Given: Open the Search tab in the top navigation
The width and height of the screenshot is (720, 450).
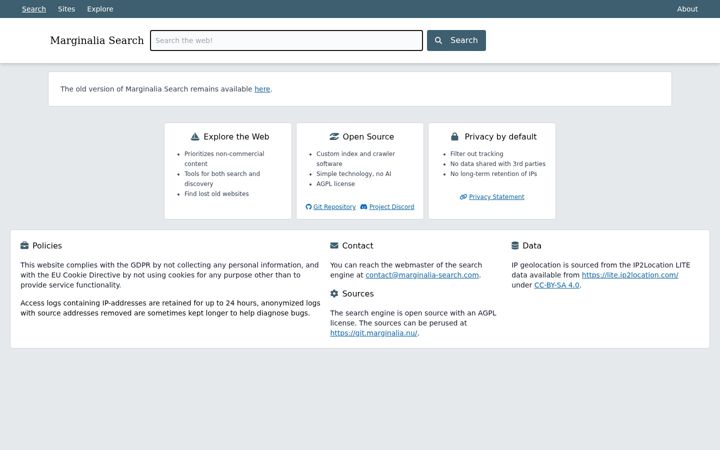Looking at the screenshot, I should [x=34, y=9].
